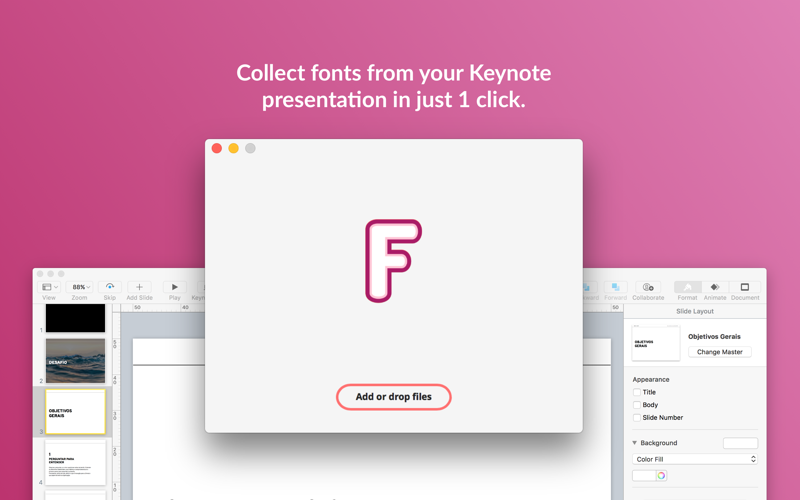
Task: Enable the Body checkbox under Appearance
Action: point(637,405)
